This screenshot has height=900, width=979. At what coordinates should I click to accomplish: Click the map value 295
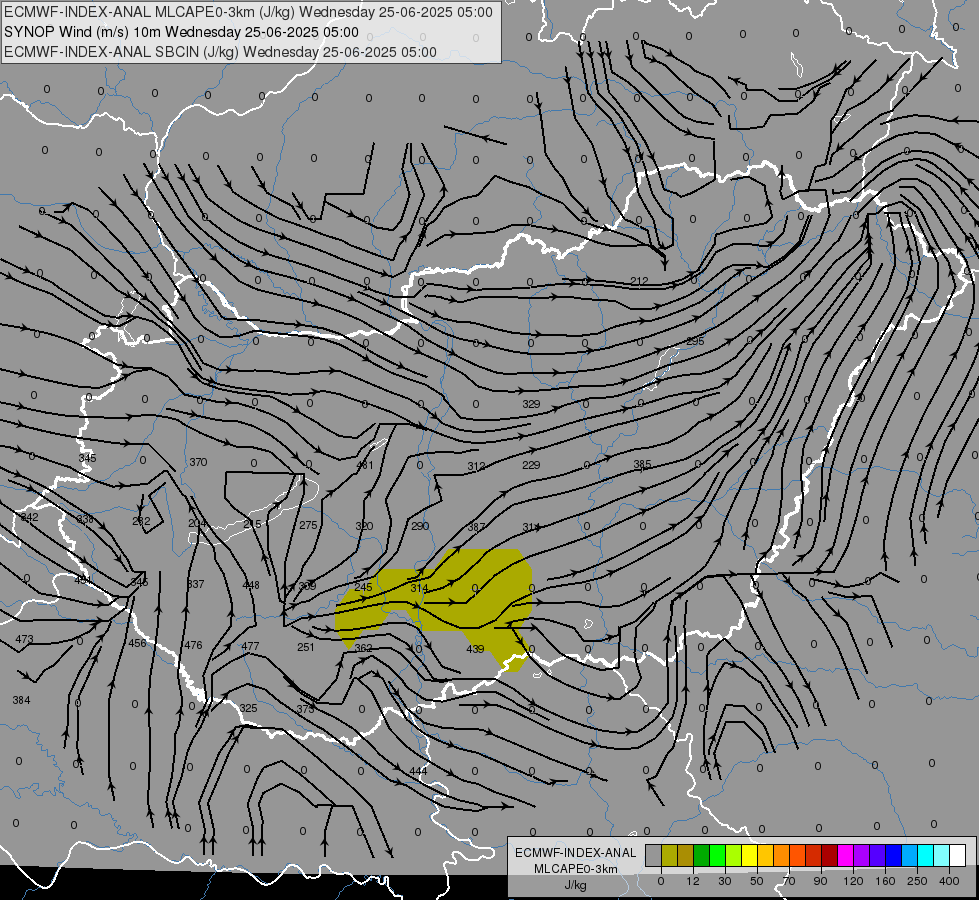(x=695, y=341)
